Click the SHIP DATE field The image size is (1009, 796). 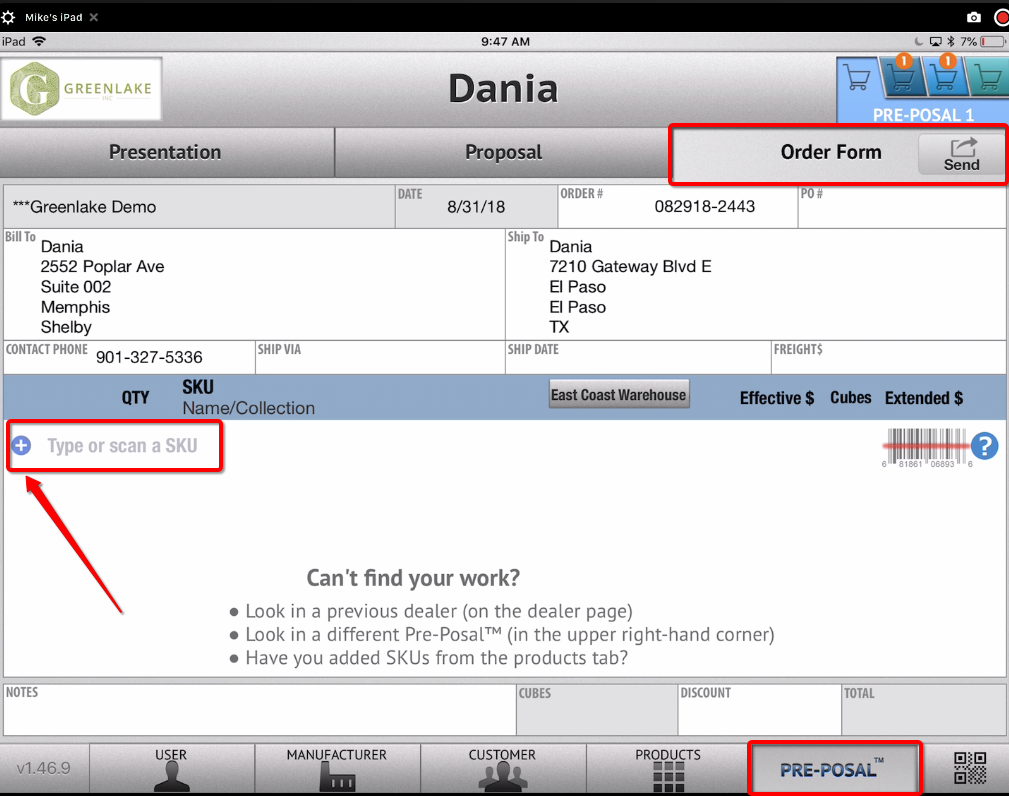[x=638, y=357]
